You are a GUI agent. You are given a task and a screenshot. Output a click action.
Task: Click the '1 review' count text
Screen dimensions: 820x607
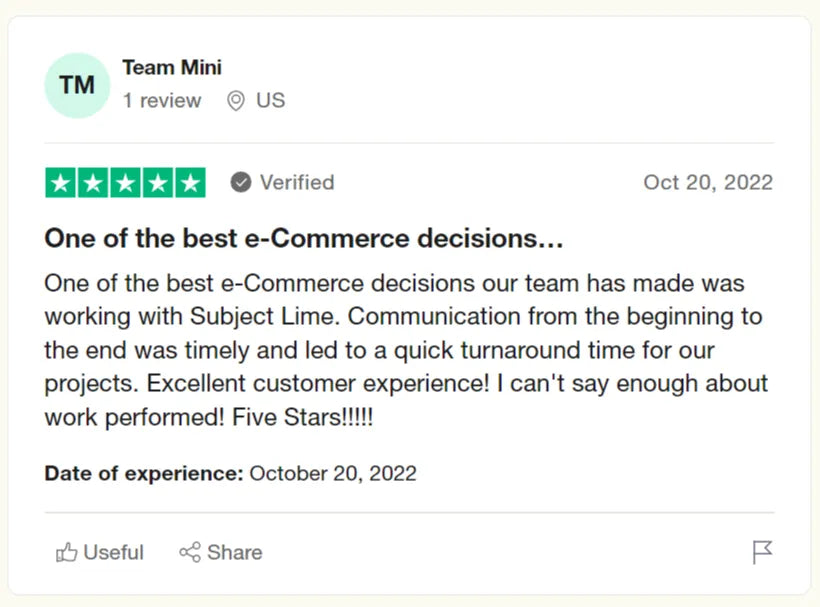click(161, 101)
